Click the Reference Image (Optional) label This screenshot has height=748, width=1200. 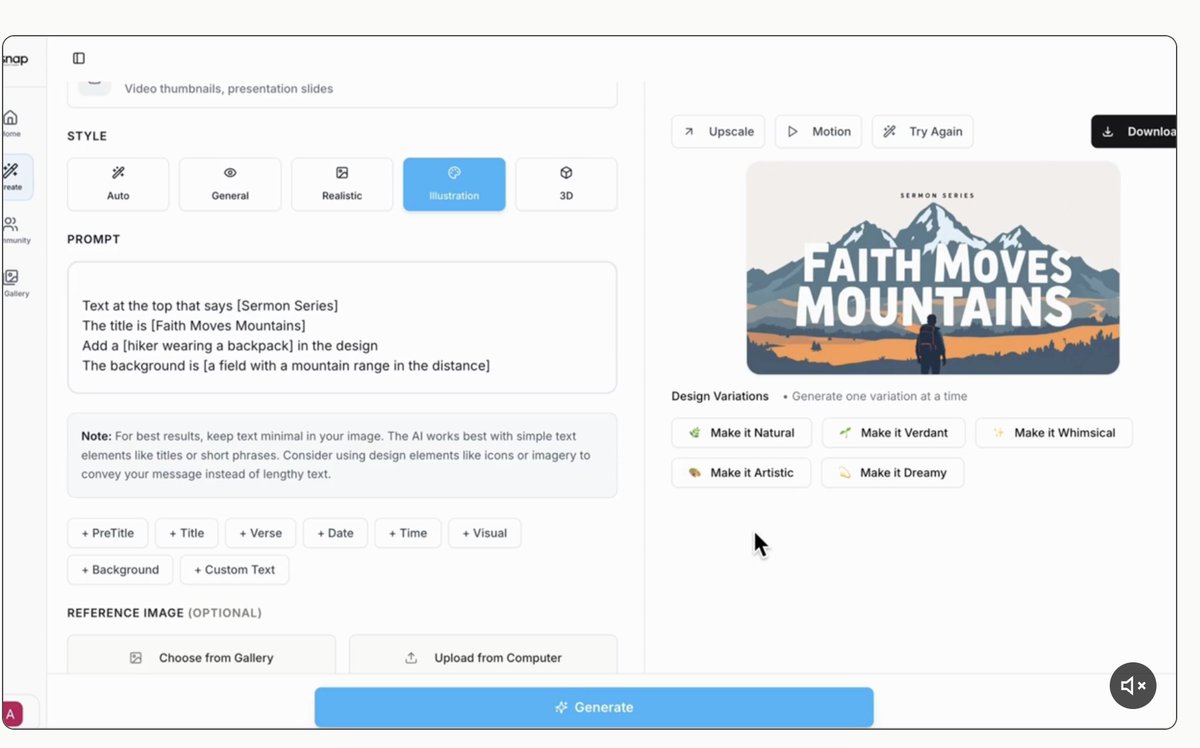coord(164,612)
